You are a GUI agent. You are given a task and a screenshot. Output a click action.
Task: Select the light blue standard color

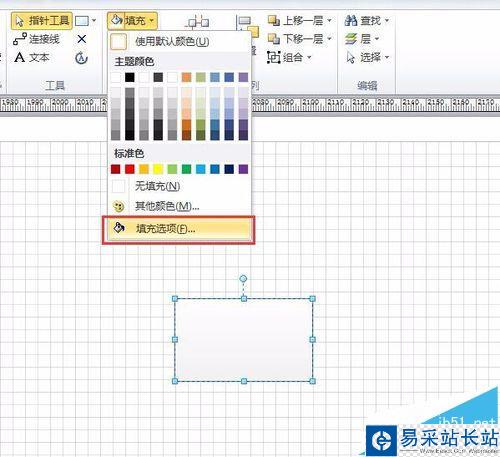pos(201,169)
